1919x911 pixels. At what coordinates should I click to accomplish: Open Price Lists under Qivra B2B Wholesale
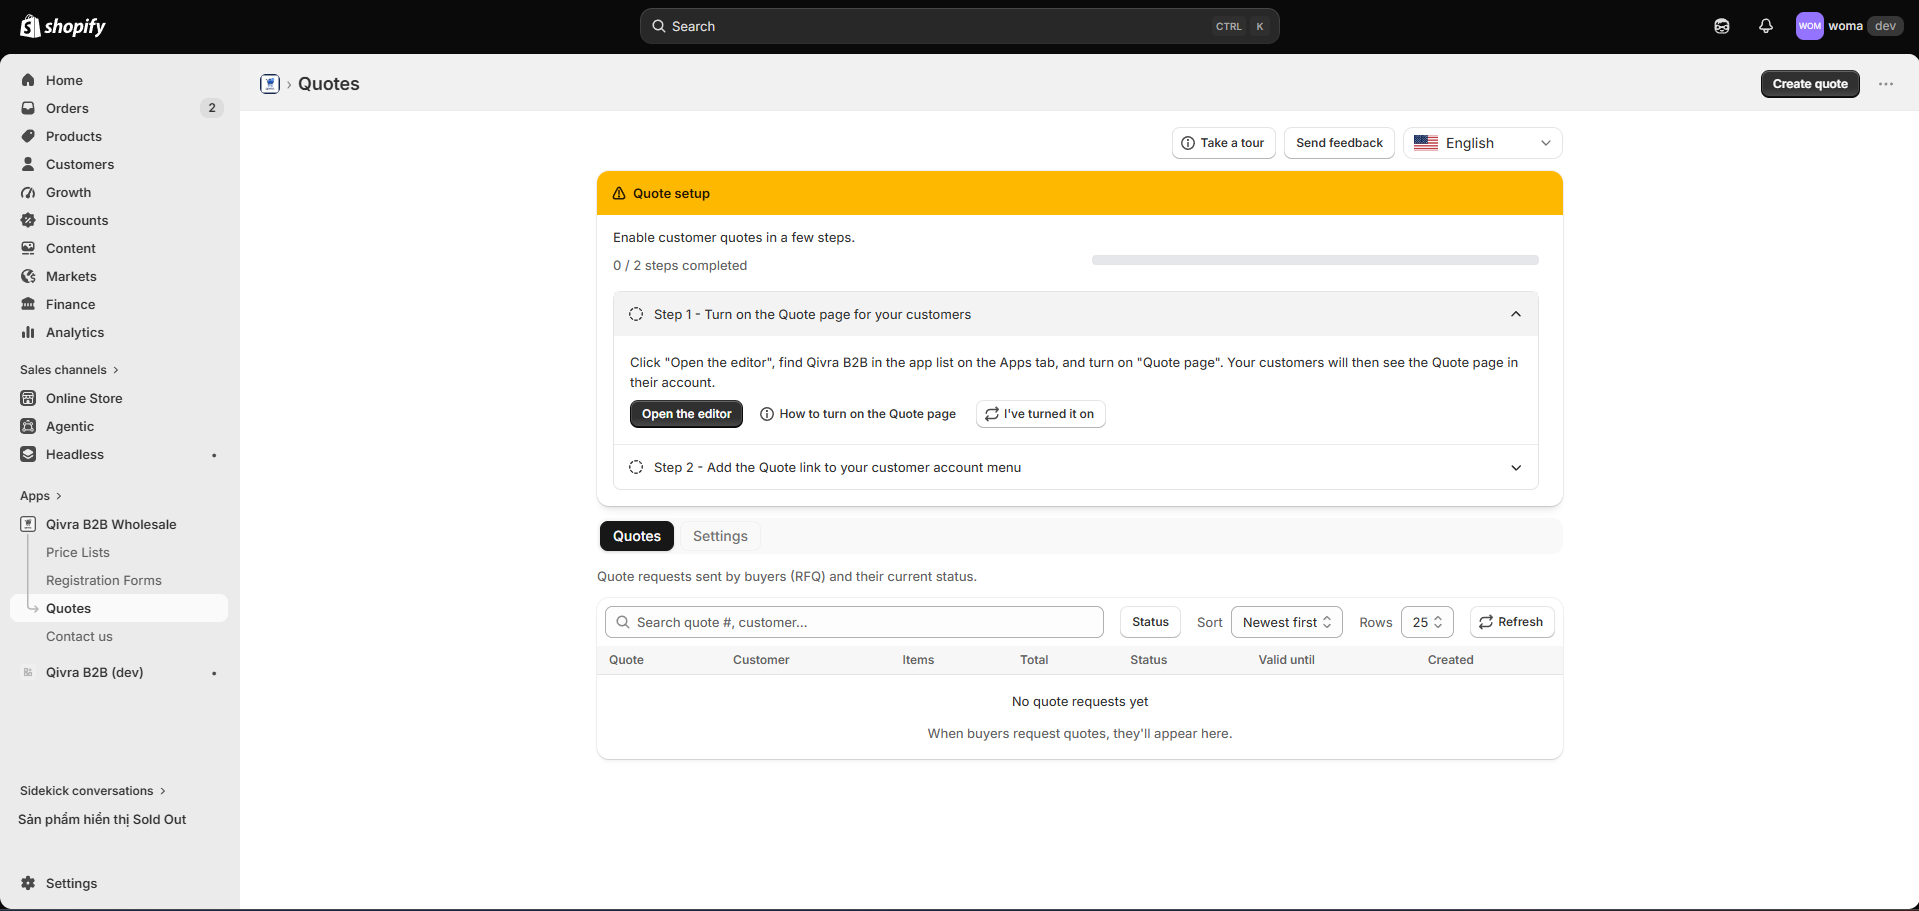coord(78,552)
